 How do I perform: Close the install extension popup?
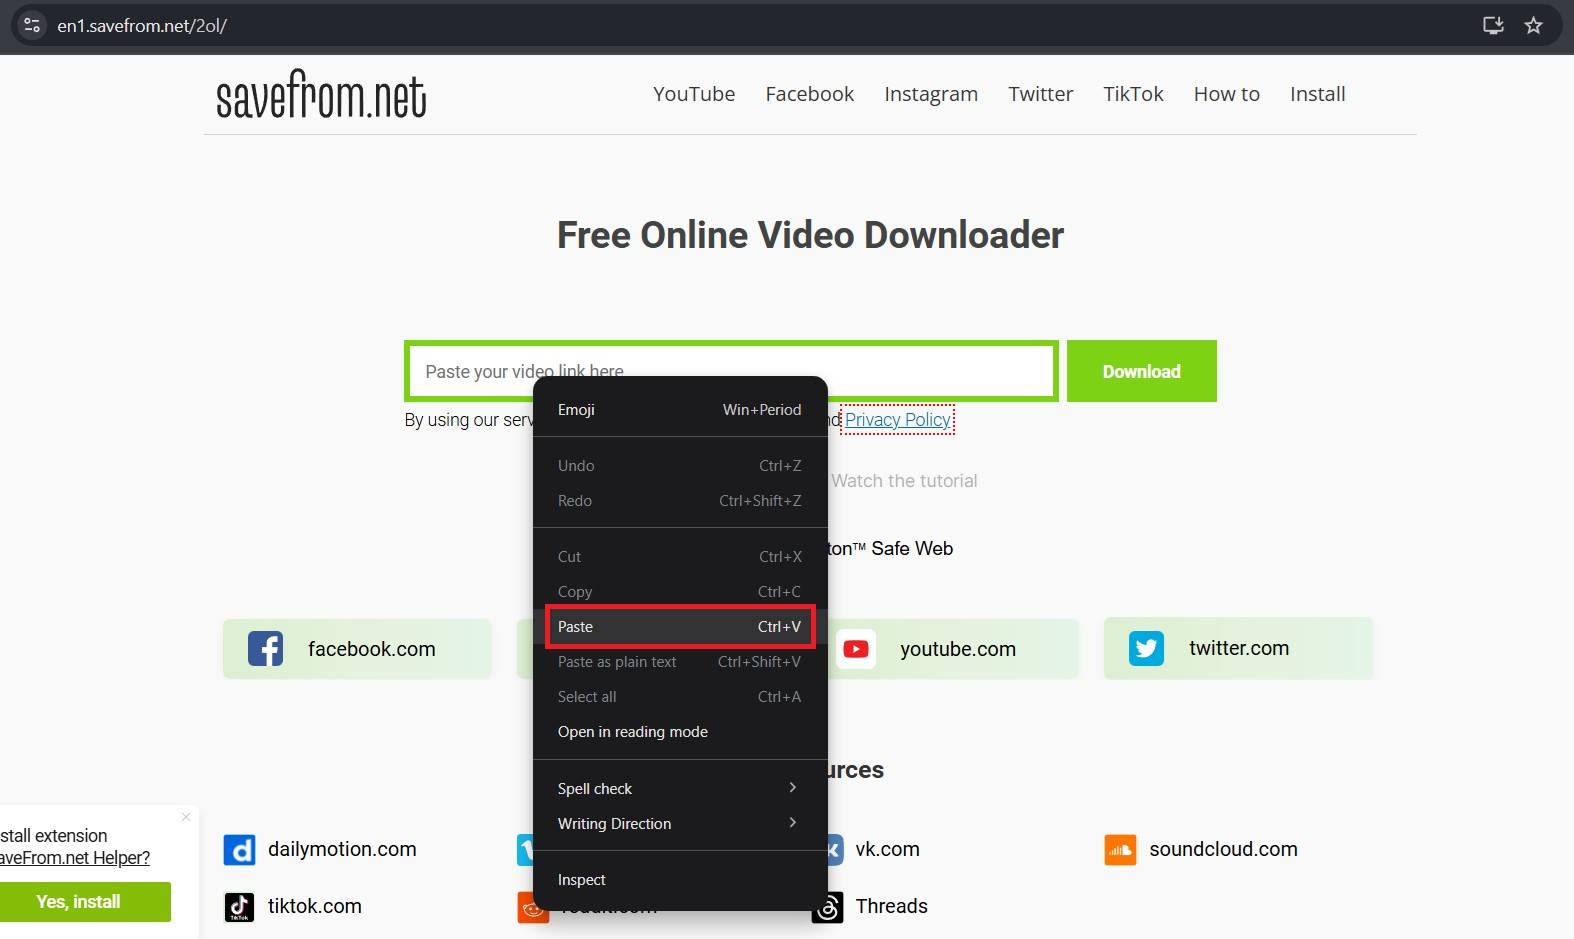tap(186, 817)
